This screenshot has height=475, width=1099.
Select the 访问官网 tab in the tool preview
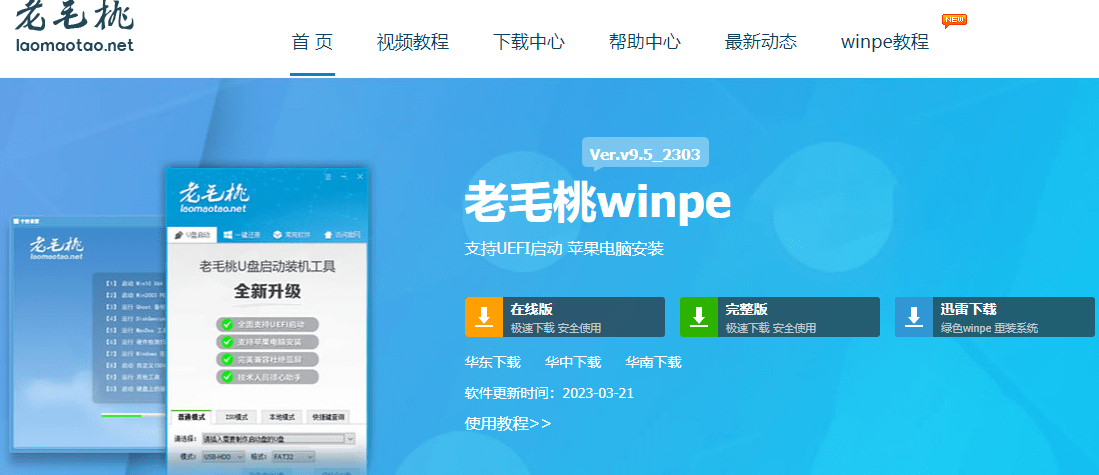click(x=342, y=235)
